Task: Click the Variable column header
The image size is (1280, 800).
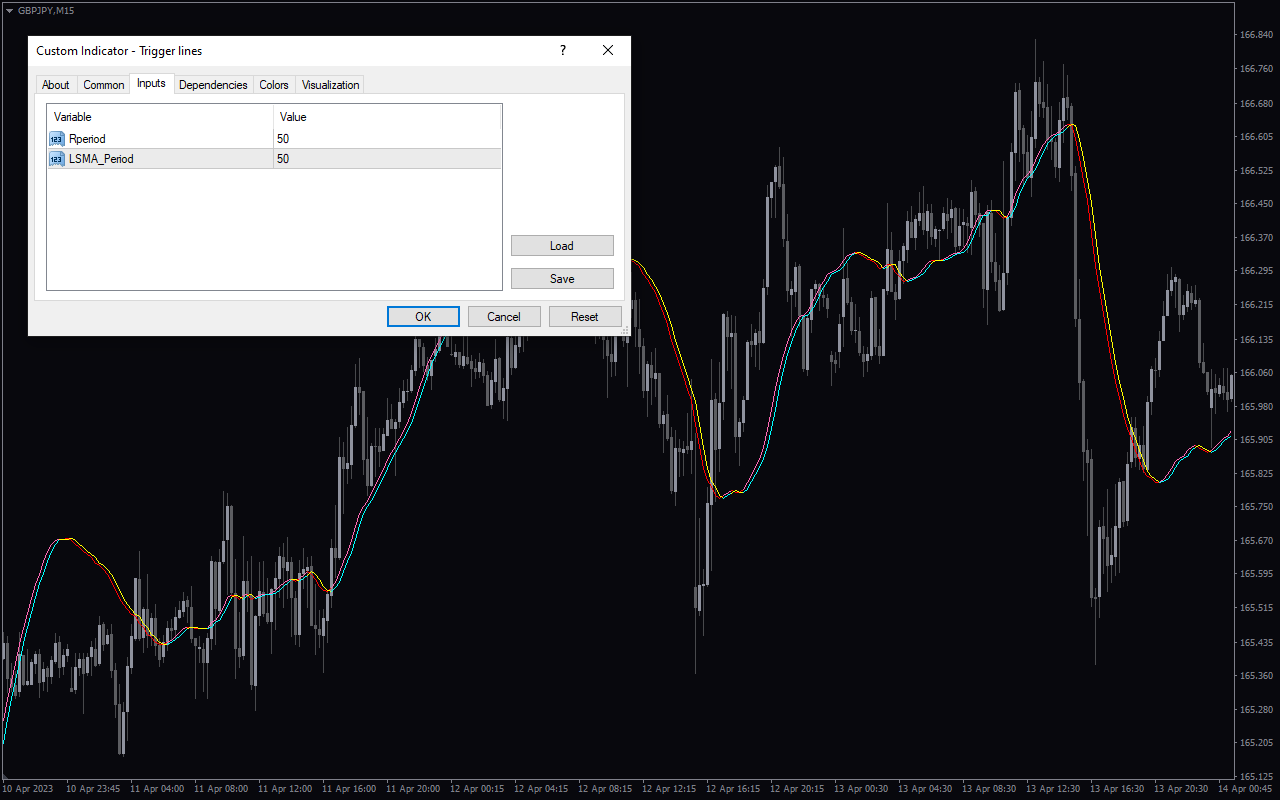Action: pos(160,117)
